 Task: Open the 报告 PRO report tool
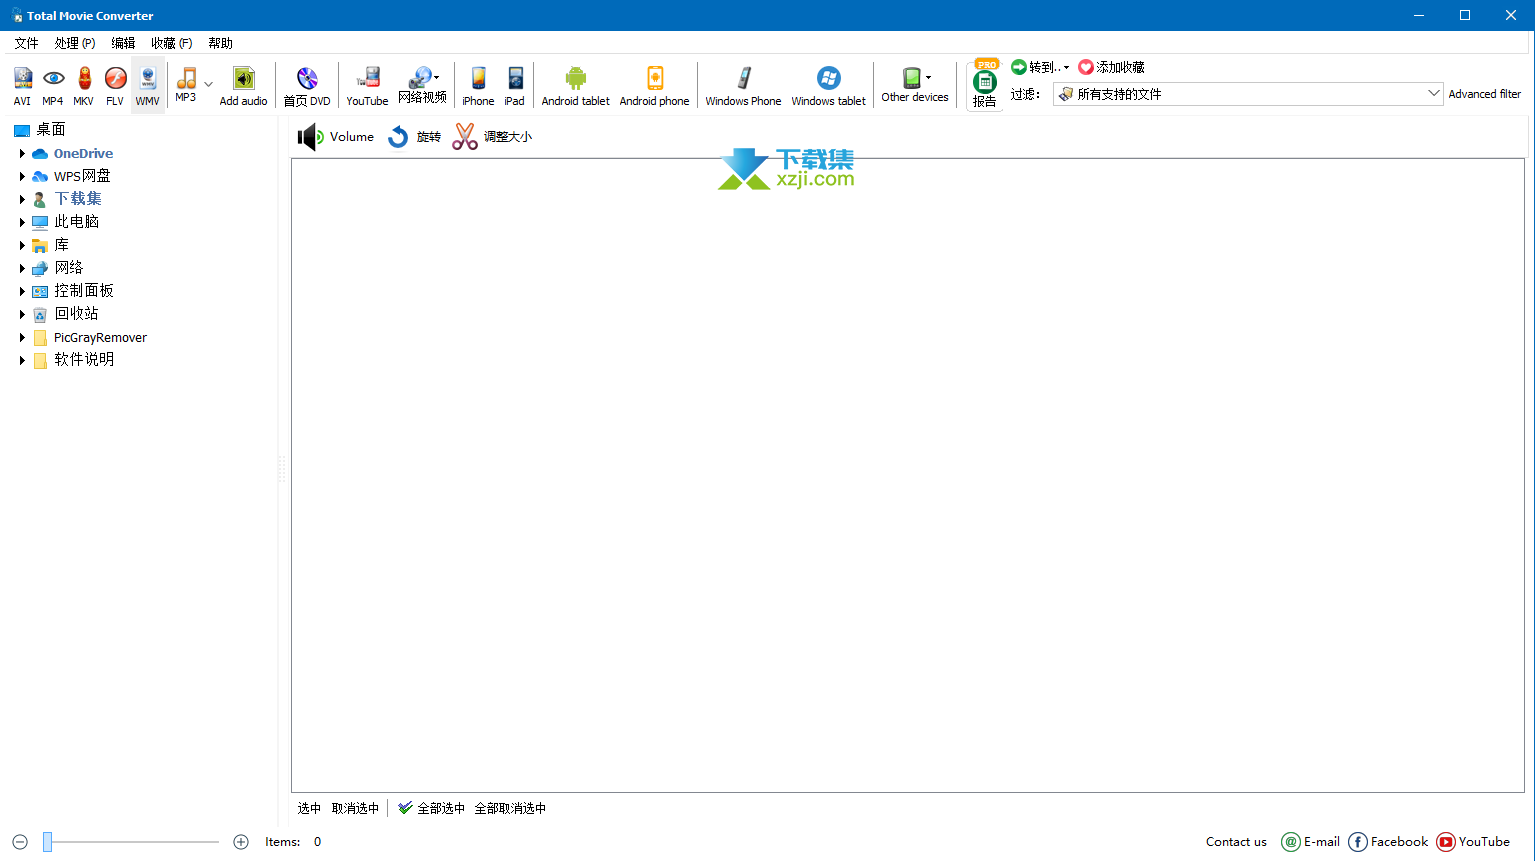(x=985, y=85)
